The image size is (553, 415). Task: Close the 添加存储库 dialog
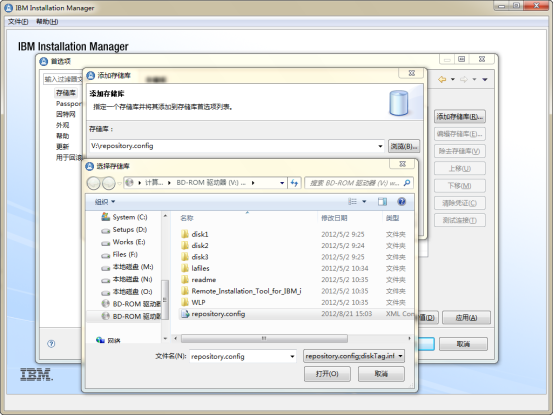(412, 73)
